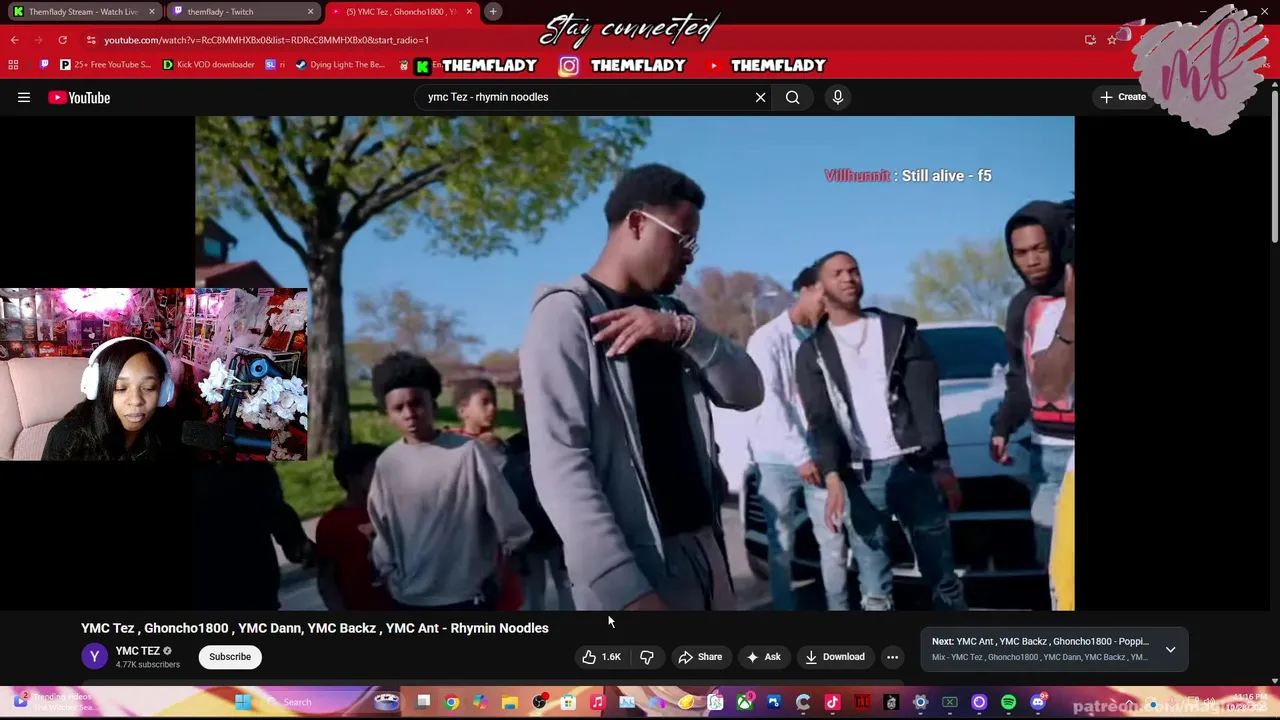Click the video title 'Rhymin Noodles'
This screenshot has width=1280, height=720.
click(315, 628)
